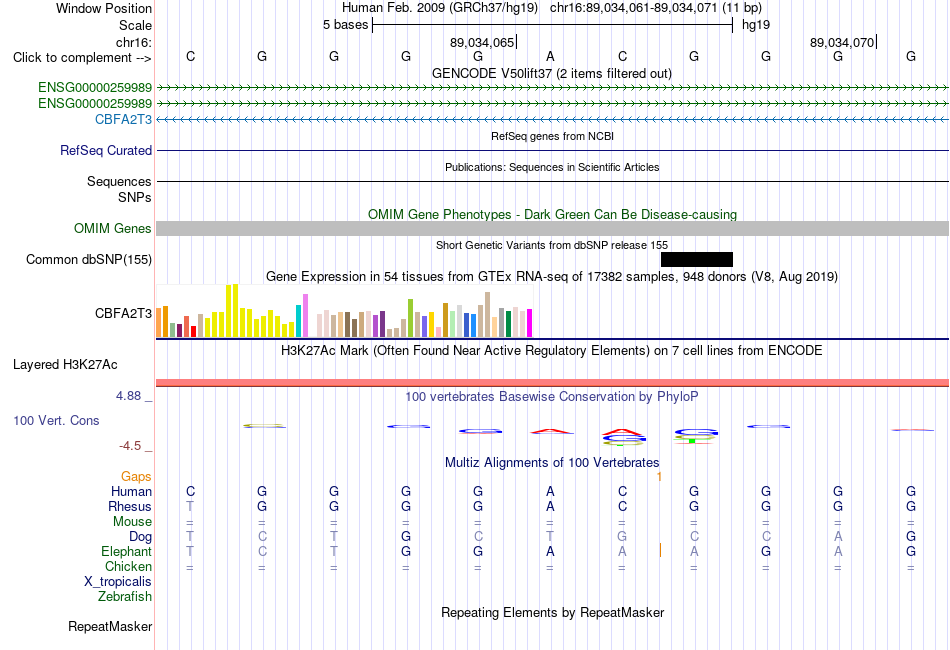Open the GTEx Gene Expression track title
The image size is (950, 650).
pos(551,277)
